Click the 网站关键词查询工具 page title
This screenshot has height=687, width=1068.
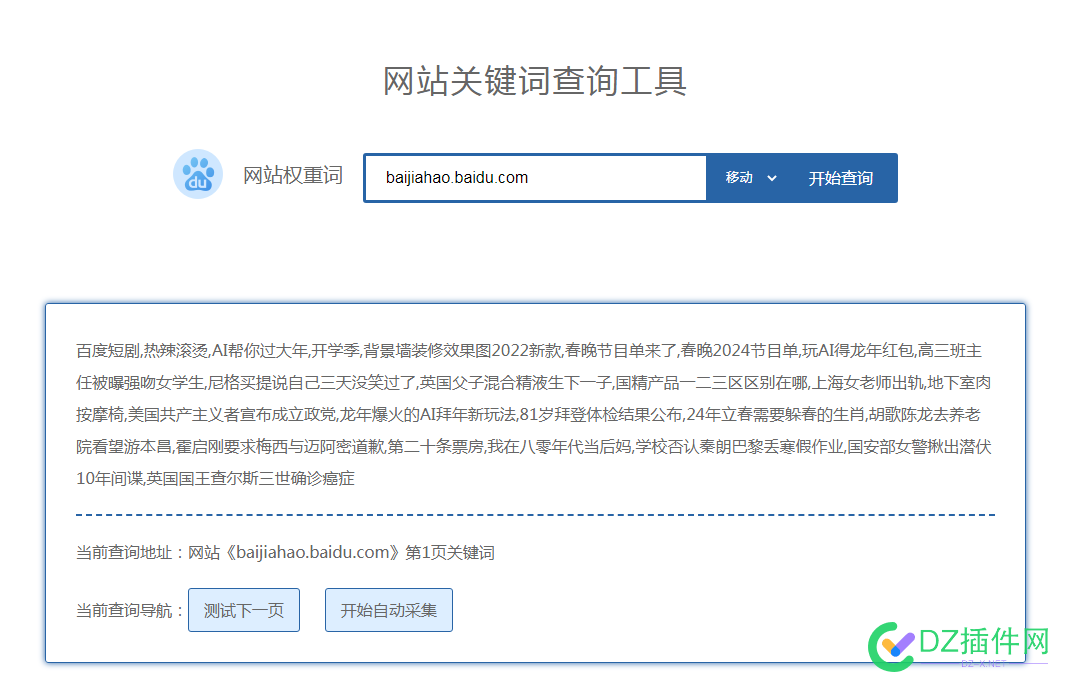pyautogui.click(x=535, y=80)
